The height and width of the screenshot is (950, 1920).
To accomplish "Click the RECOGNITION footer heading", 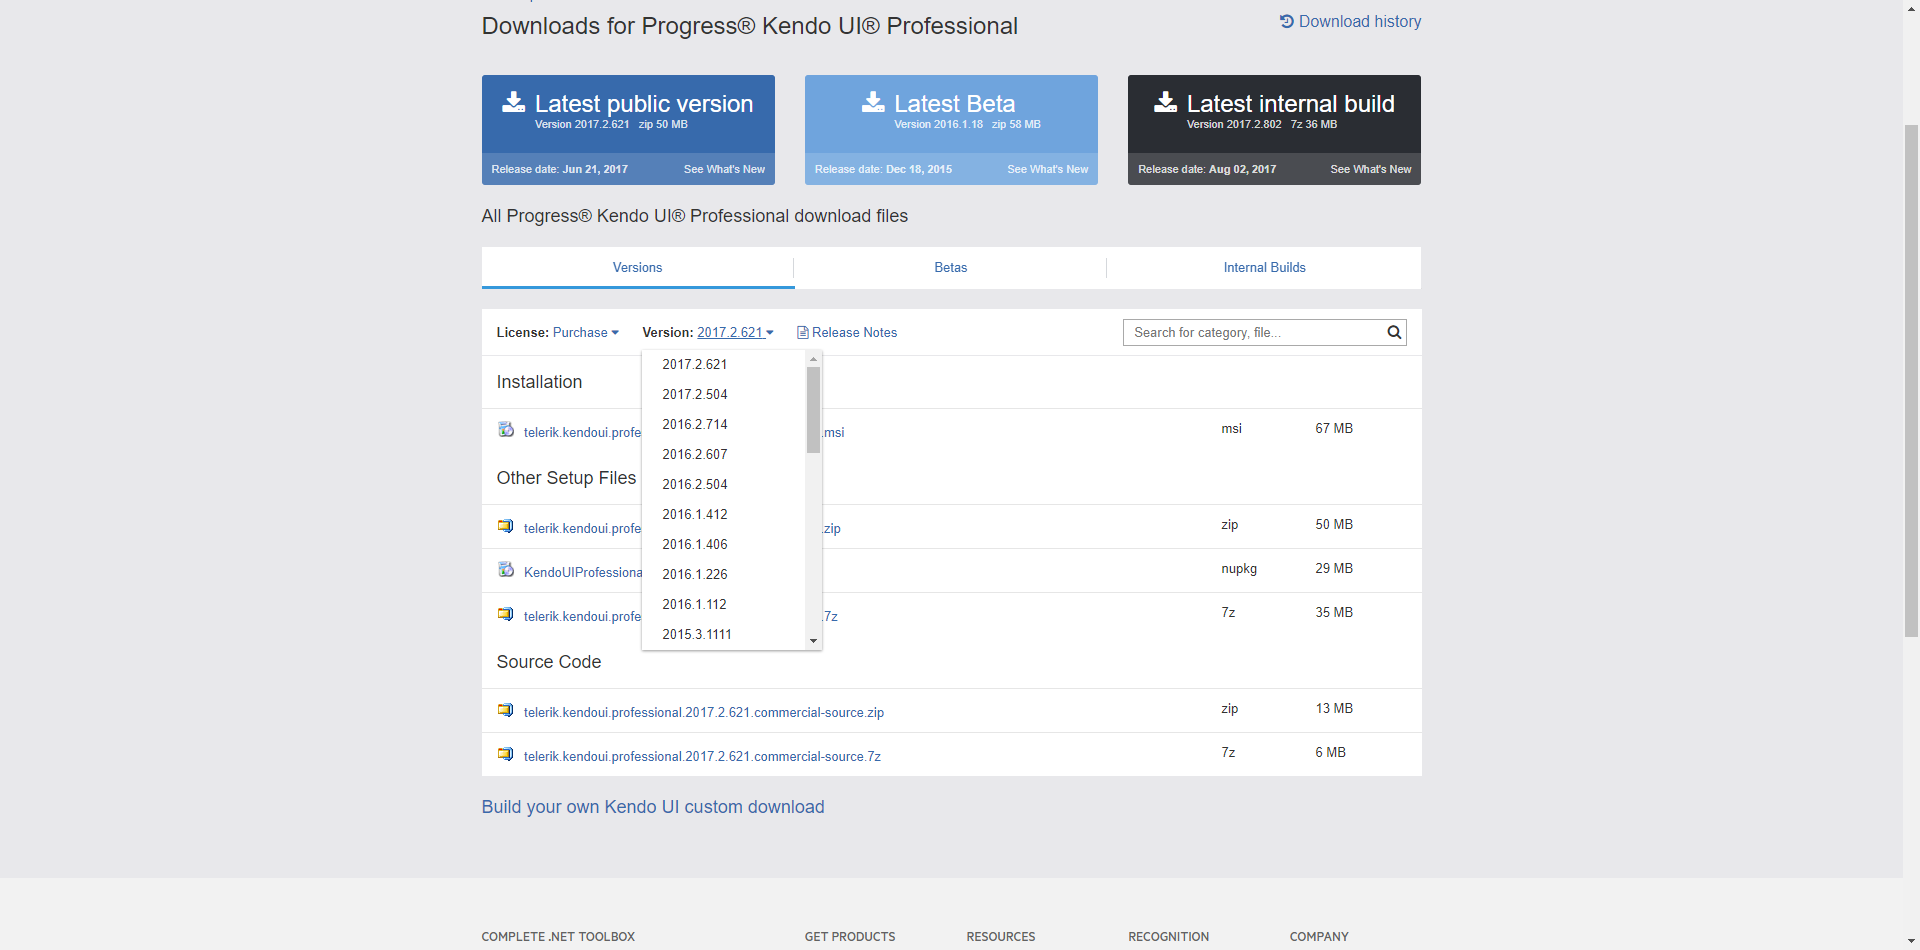I will click(x=1169, y=937).
